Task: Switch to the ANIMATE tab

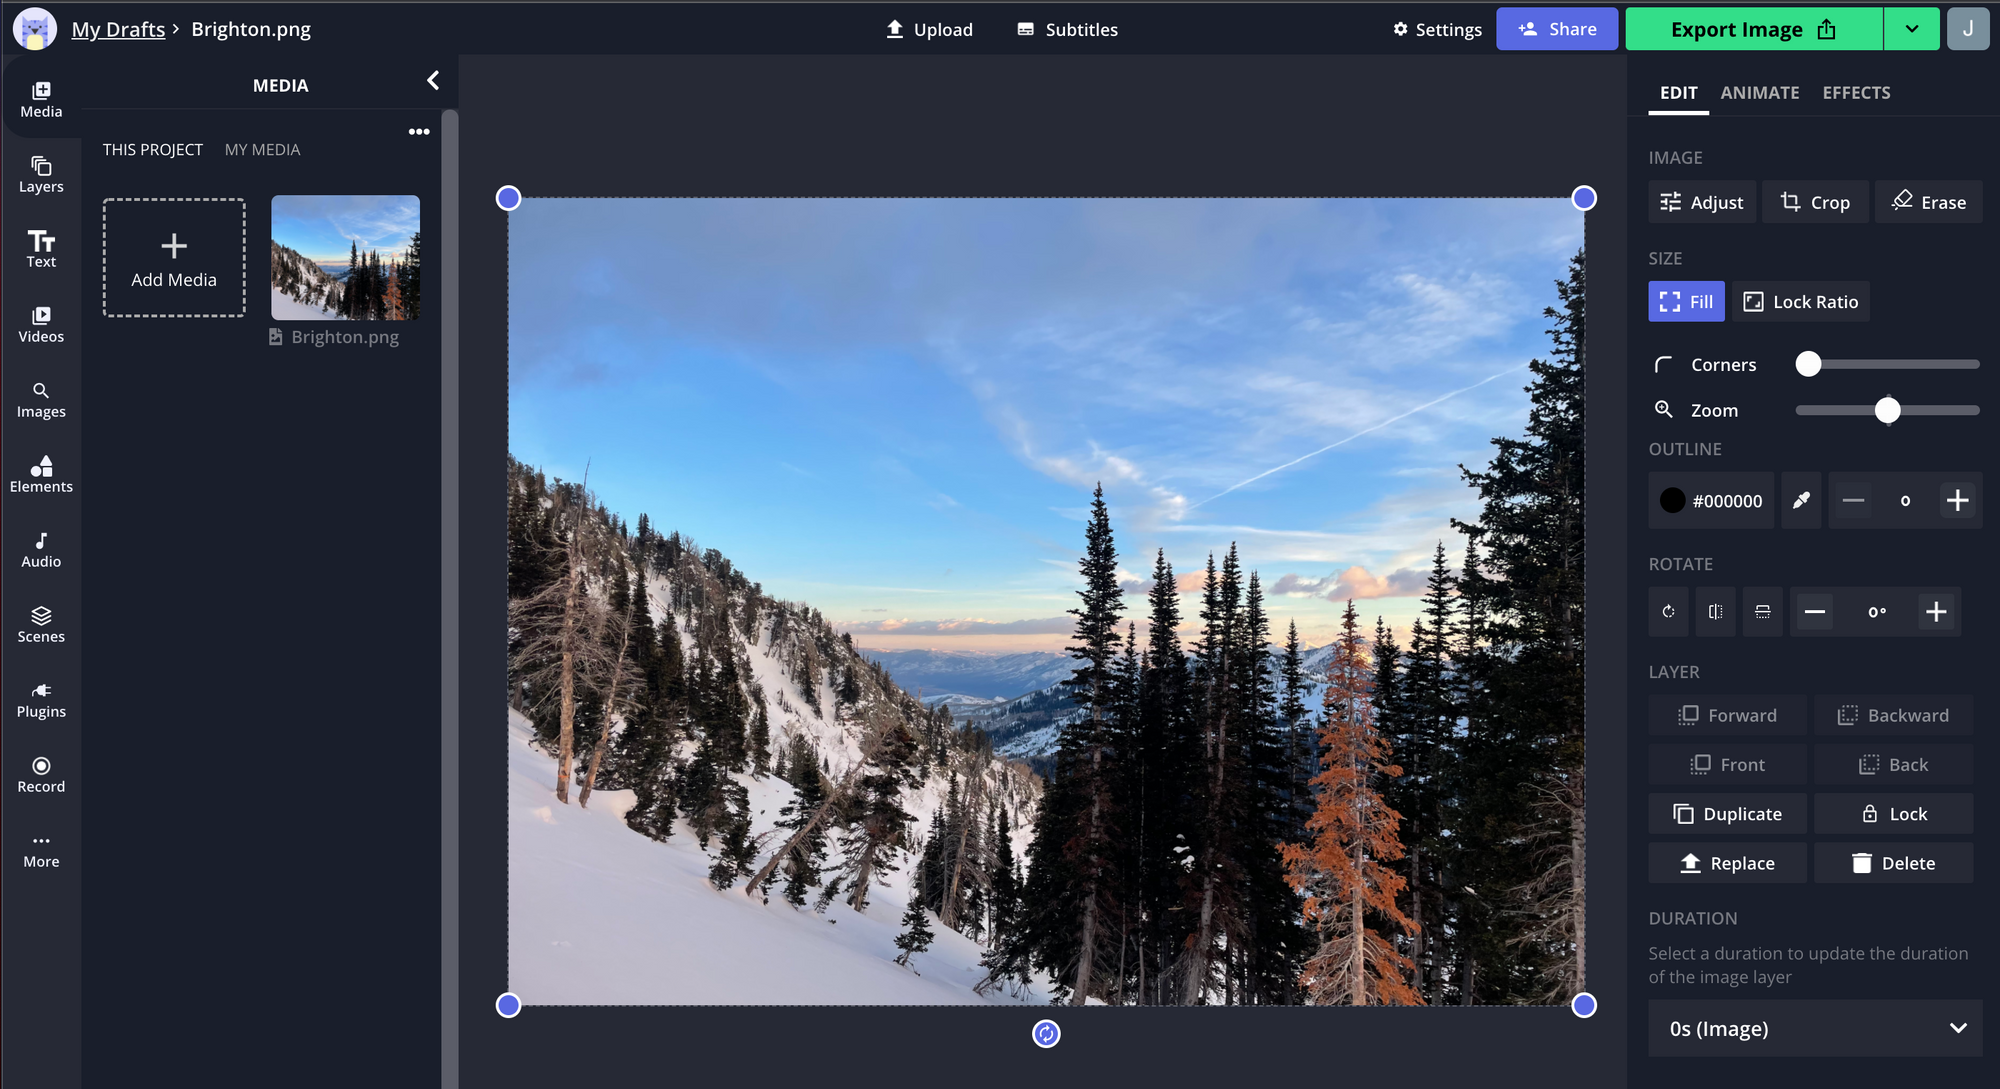Action: click(1759, 92)
